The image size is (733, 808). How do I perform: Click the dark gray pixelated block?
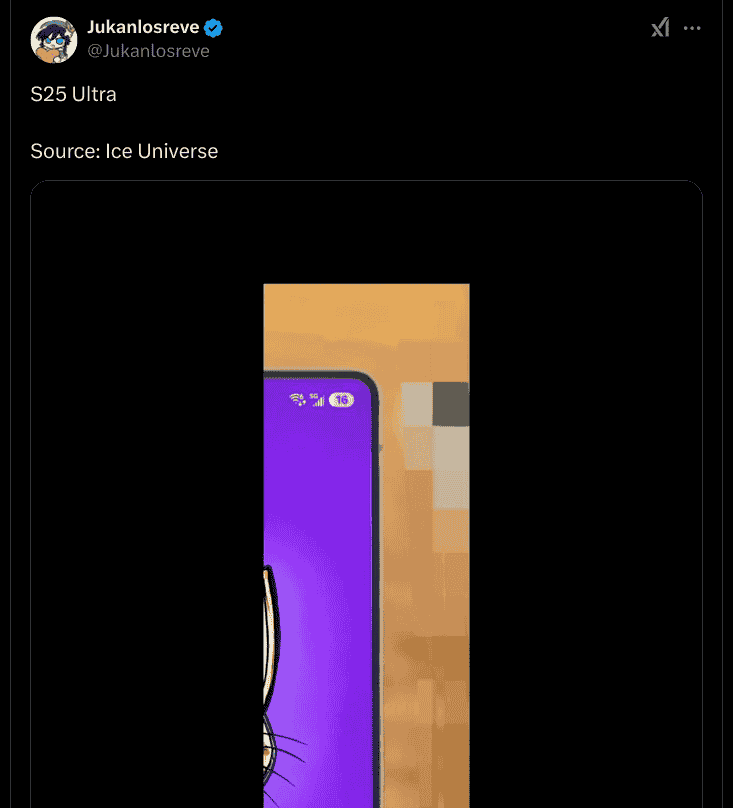click(451, 404)
